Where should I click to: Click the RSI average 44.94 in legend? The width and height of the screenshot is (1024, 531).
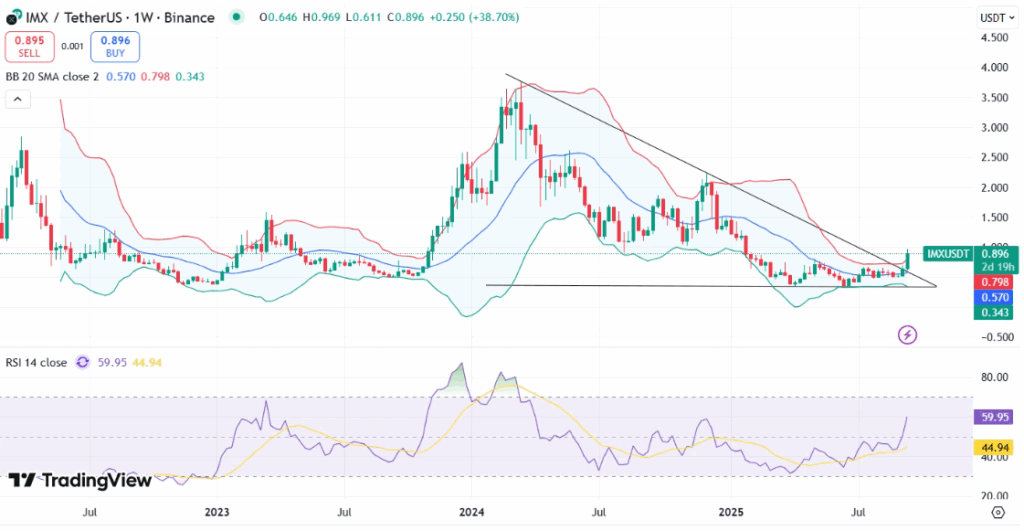(147, 362)
